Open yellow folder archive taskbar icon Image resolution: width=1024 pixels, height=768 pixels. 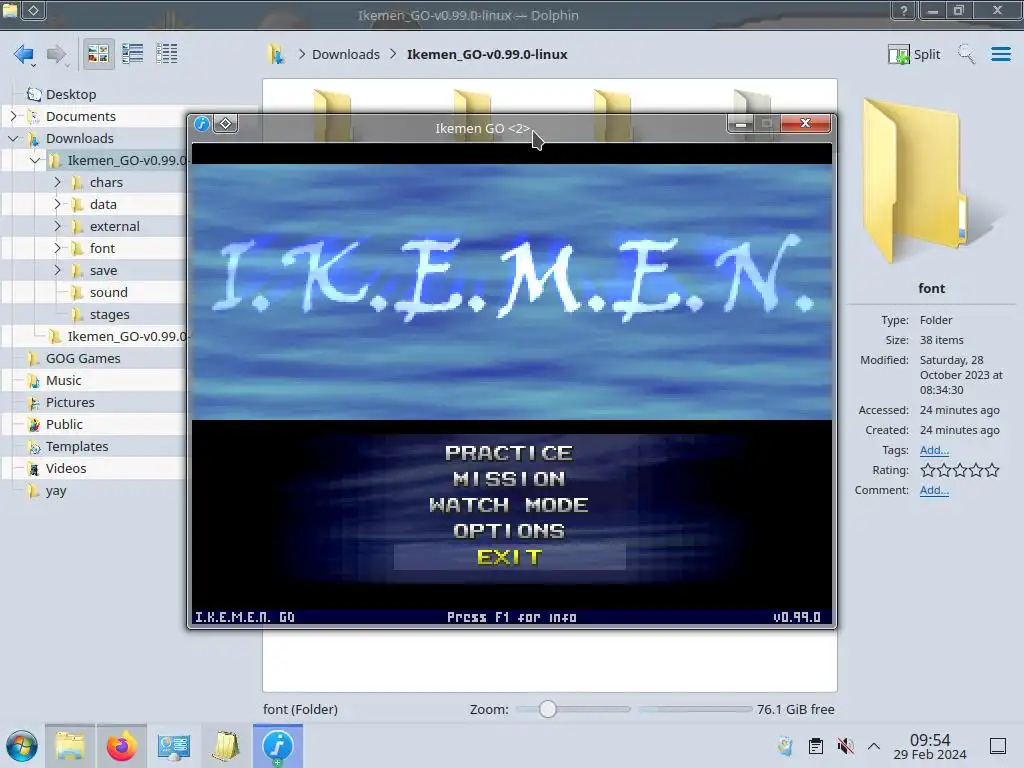pyautogui.click(x=225, y=746)
